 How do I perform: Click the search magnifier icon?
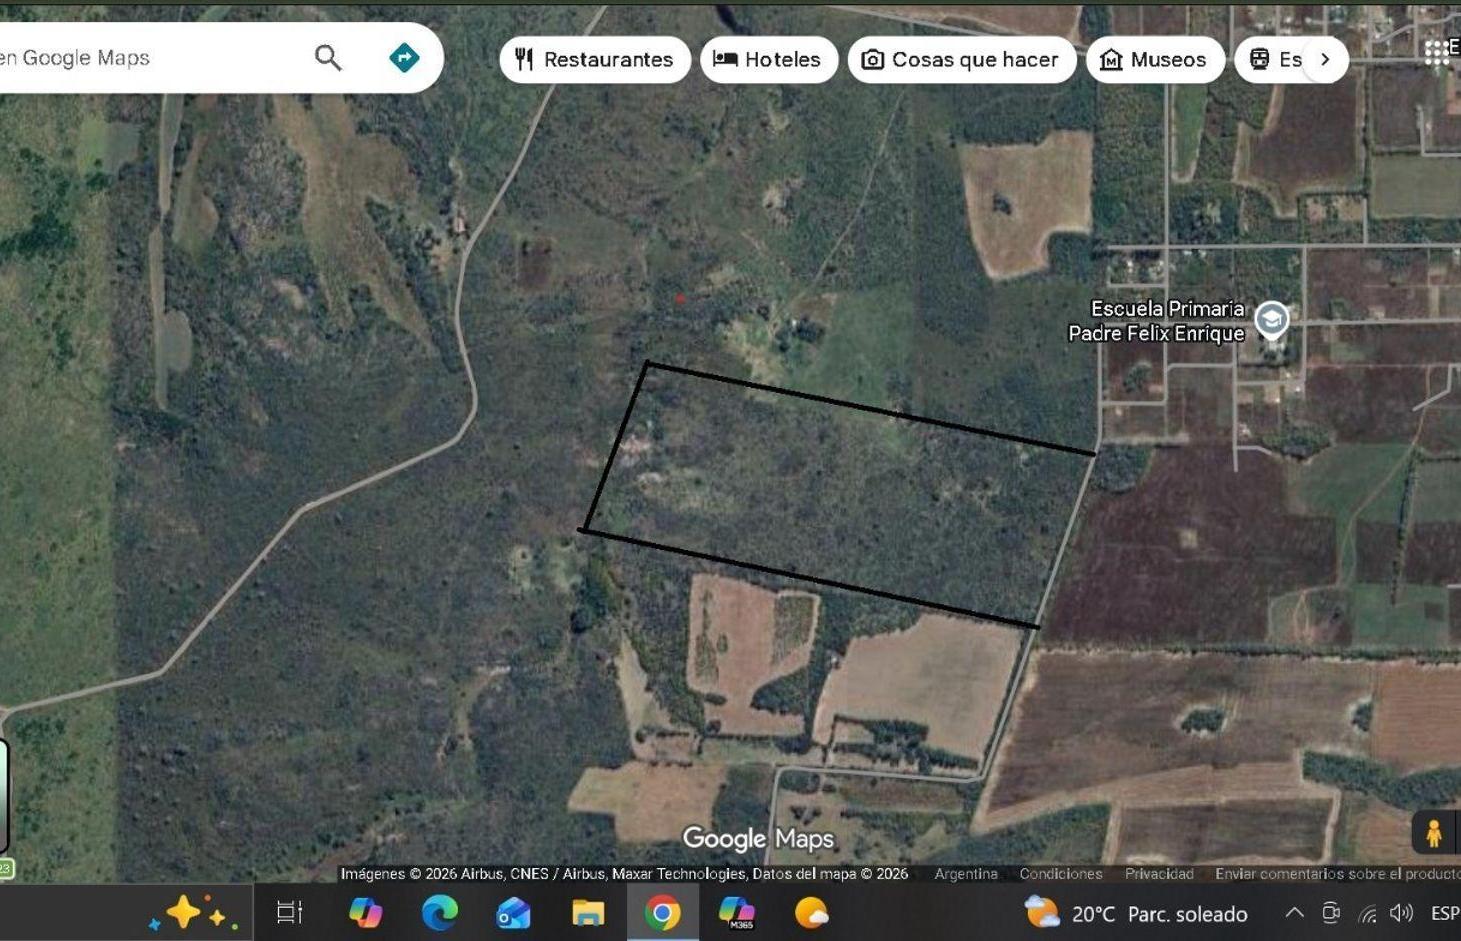tap(328, 58)
